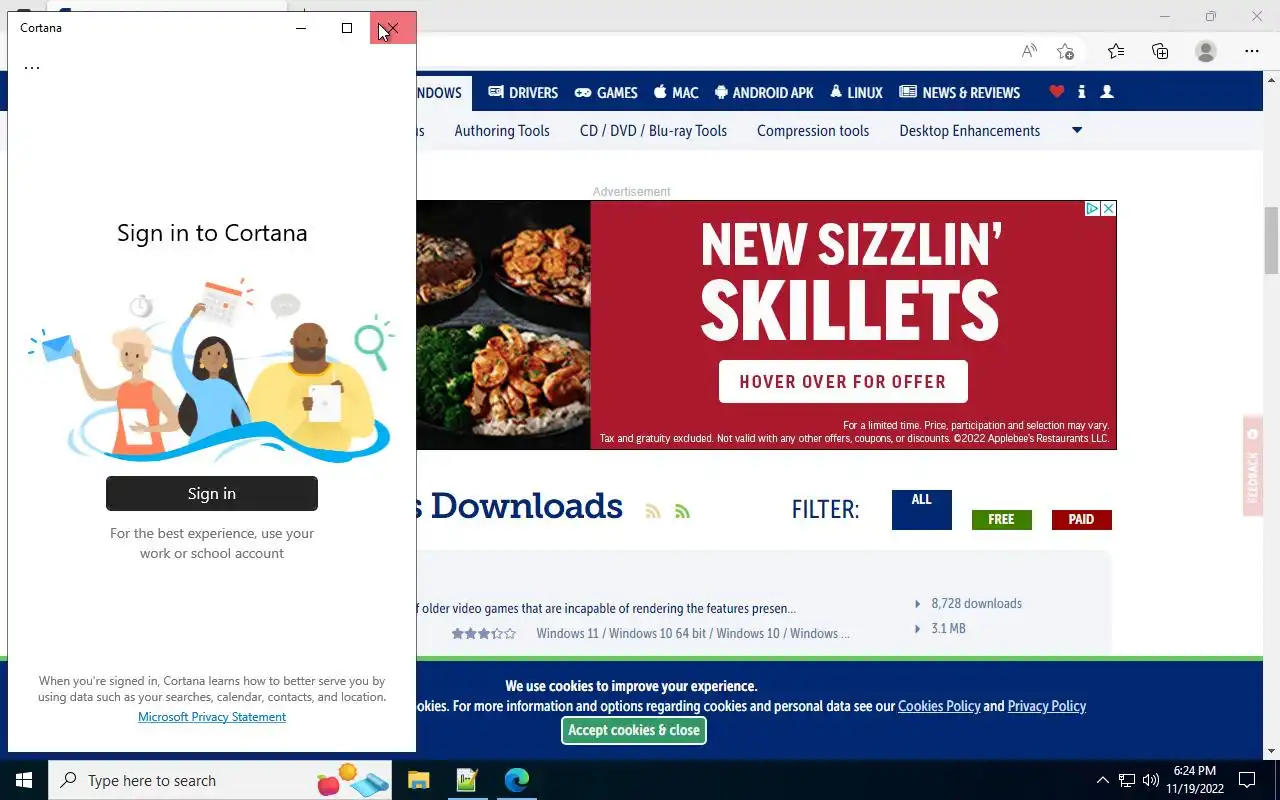Open Android APK section
Screen dimensions: 1280x800
764,92
